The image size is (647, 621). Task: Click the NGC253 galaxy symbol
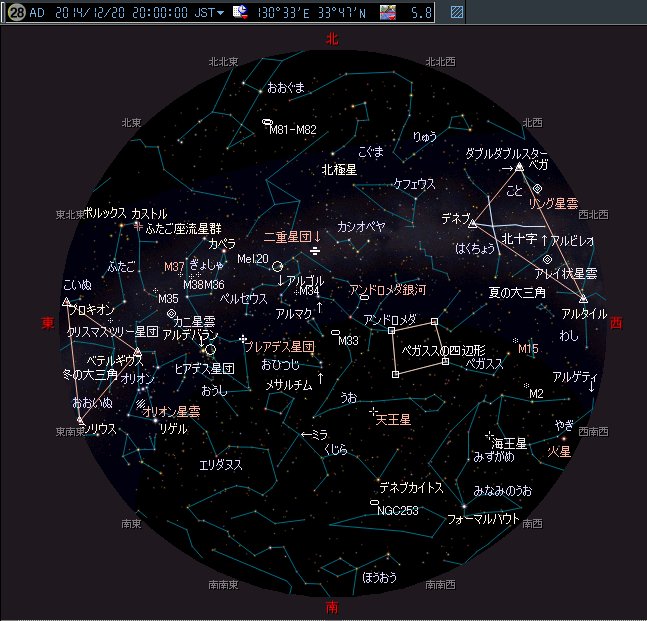pos(374,503)
